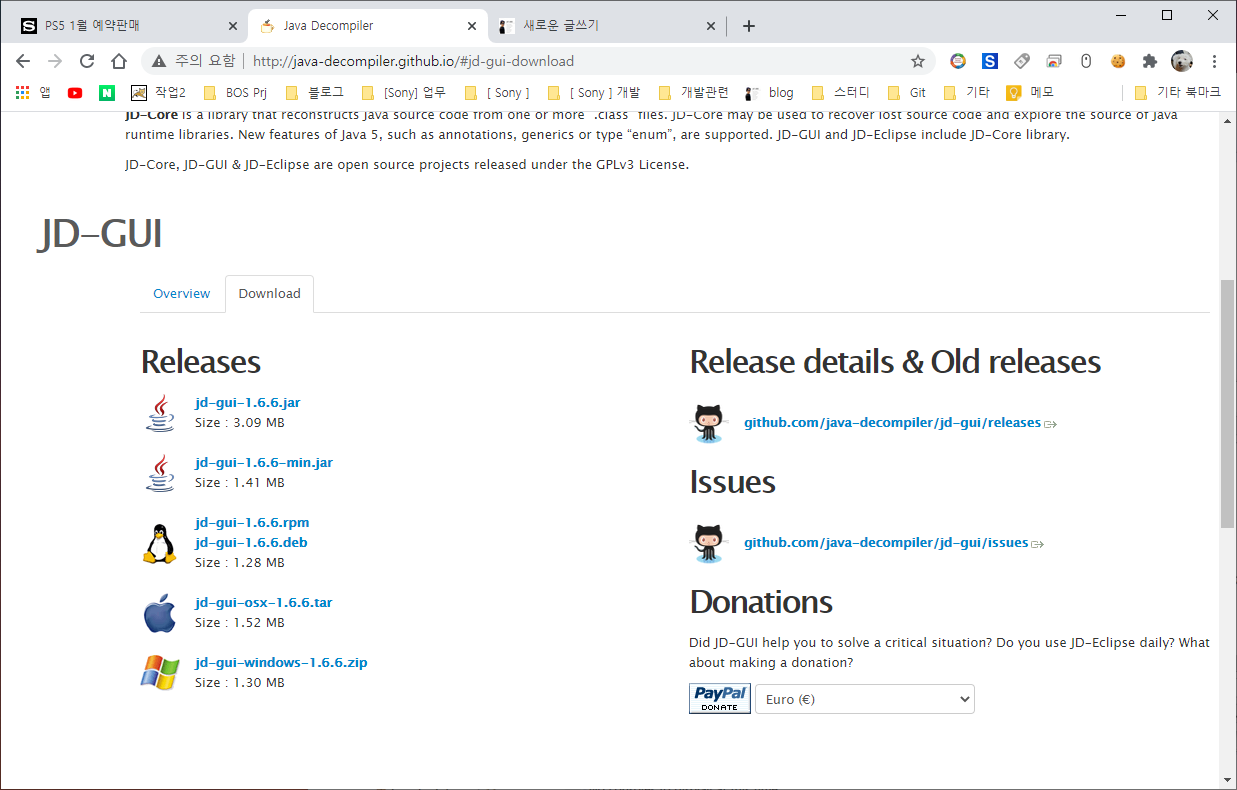Image resolution: width=1237 pixels, height=790 pixels.
Task: Open the user profile avatar
Action: pyautogui.click(x=1182, y=61)
